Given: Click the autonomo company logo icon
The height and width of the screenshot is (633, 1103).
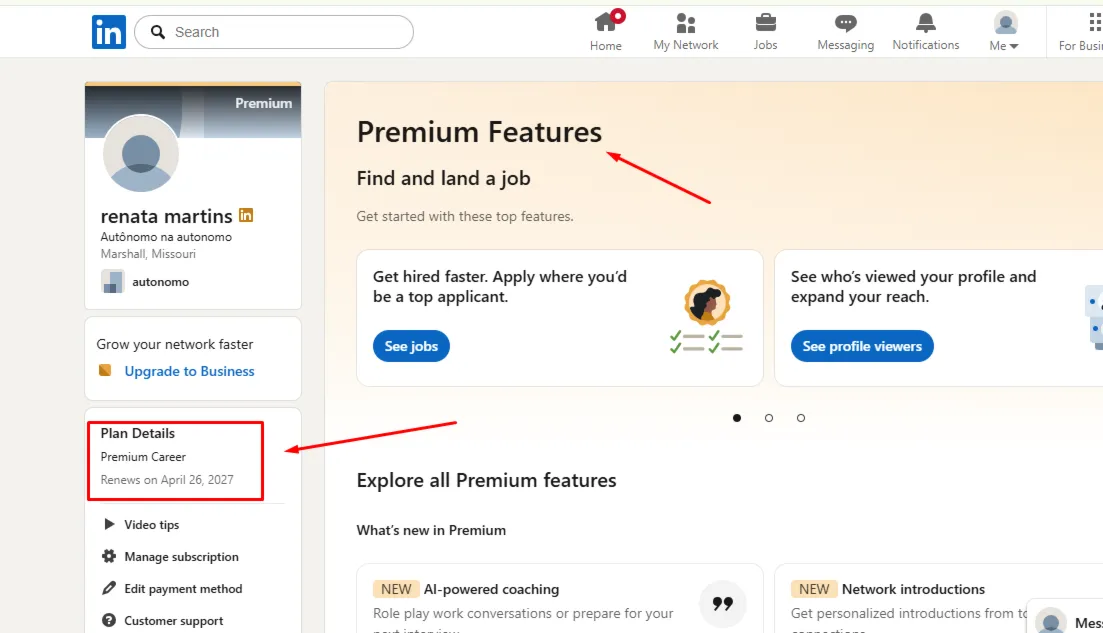Looking at the screenshot, I should [113, 281].
